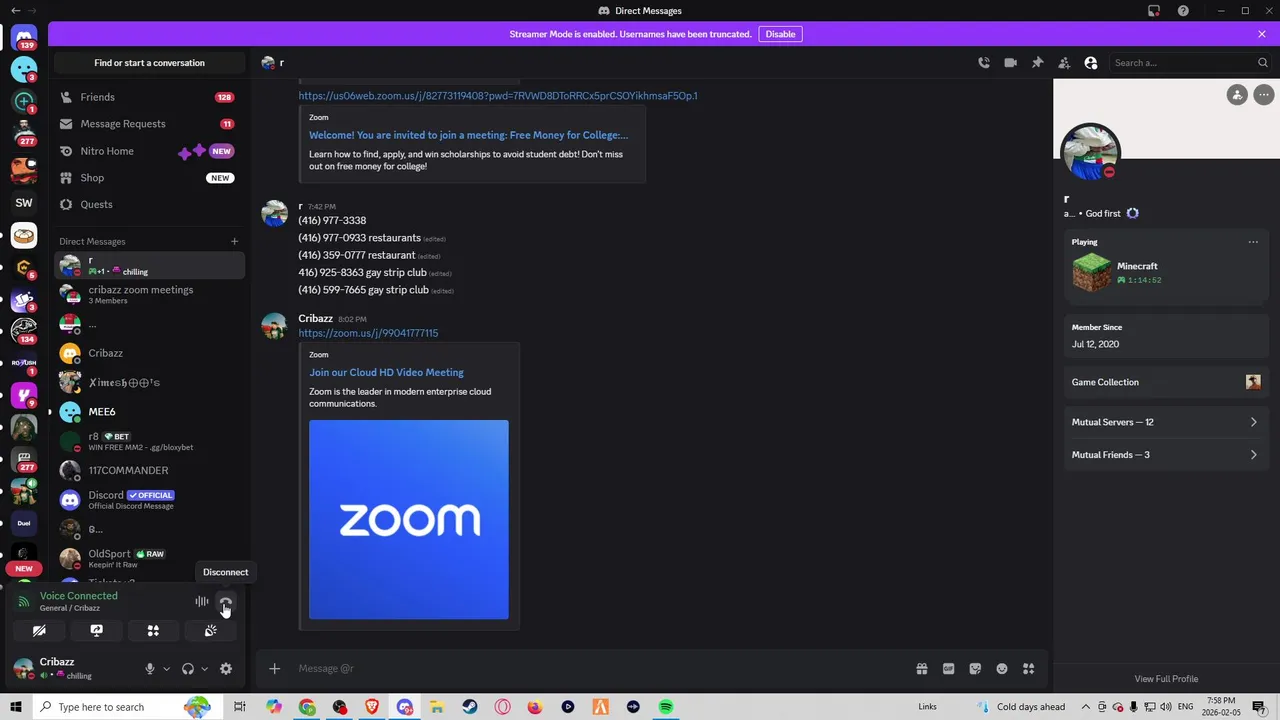Disconnect from the voice call
Viewport: 1280px width, 720px height.
click(225, 602)
